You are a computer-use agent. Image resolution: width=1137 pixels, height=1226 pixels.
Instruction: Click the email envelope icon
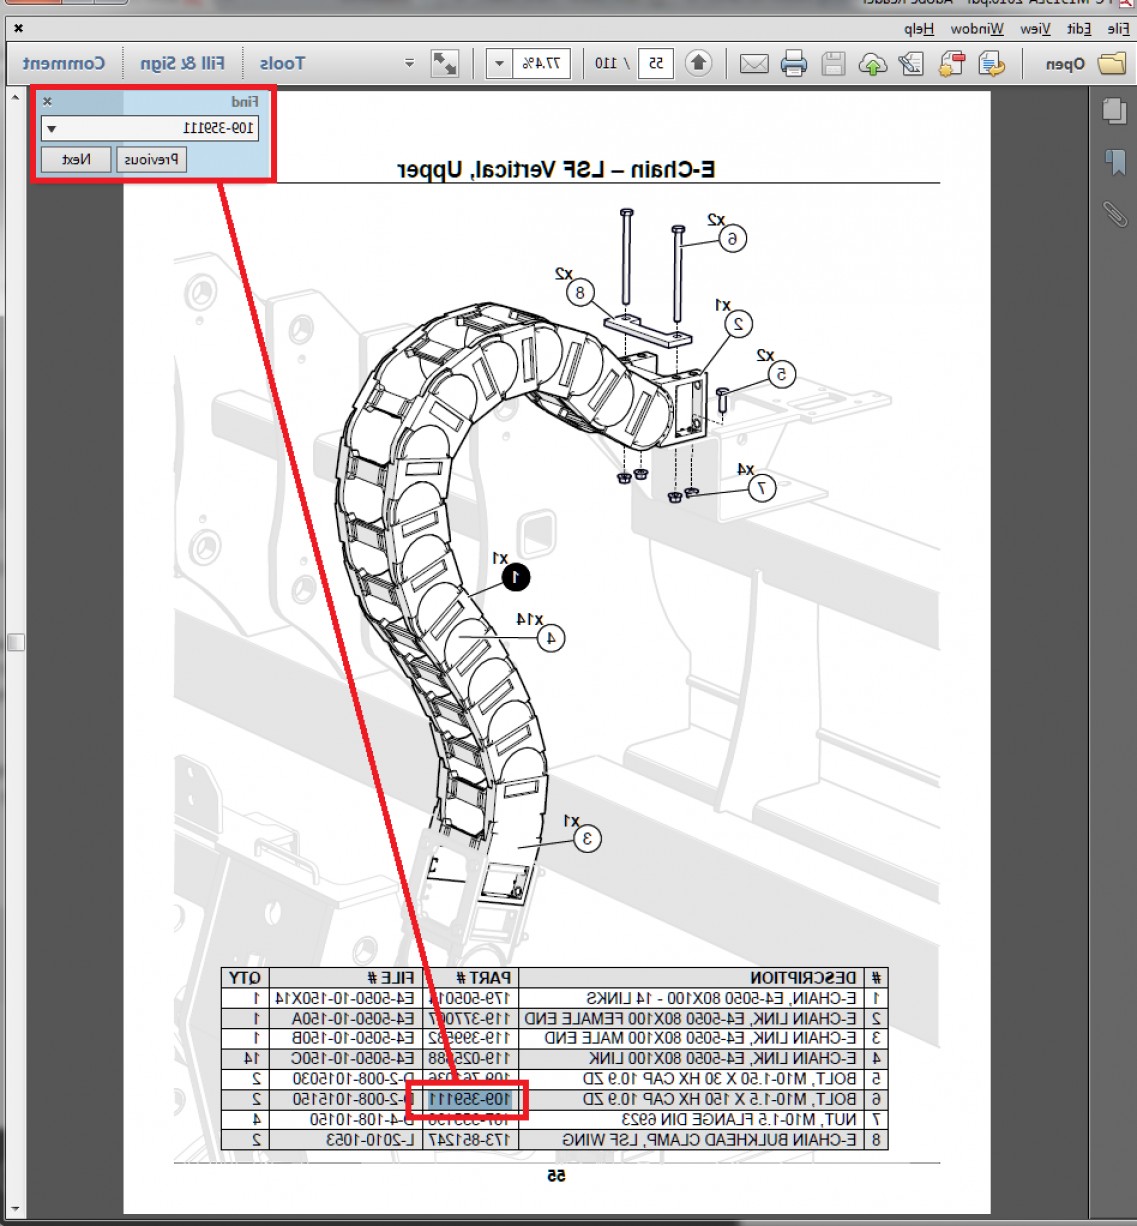pos(754,64)
